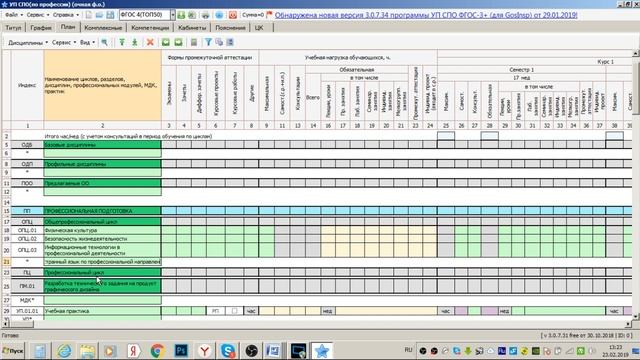This screenshot has height=360, width=640.
Task: Select the ПРОФЕССИОНАЛЬНАЯ ПОДГОТОВКА row
Action: pos(102,211)
